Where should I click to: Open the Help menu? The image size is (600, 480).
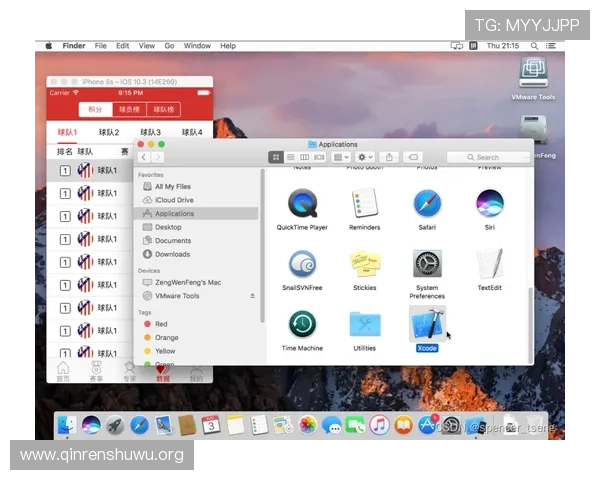point(228,46)
